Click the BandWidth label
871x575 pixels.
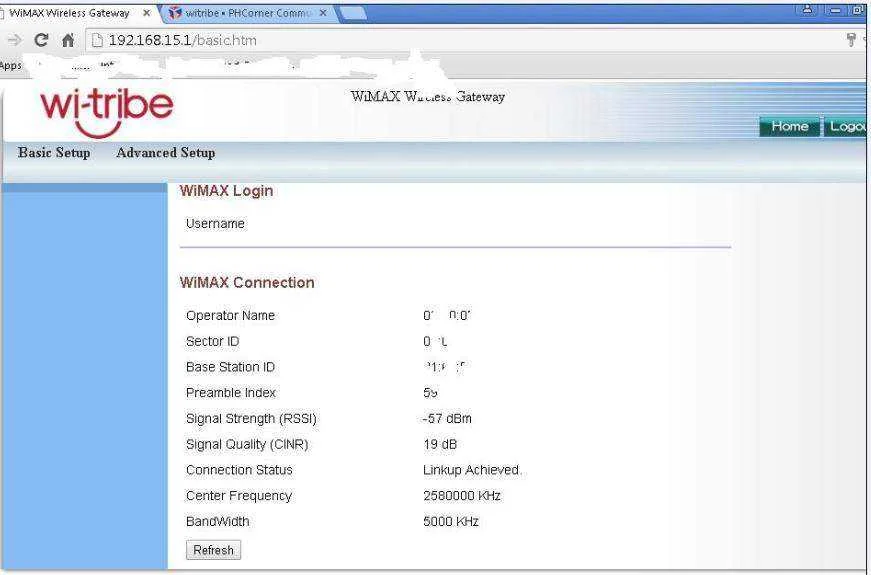pos(218,522)
